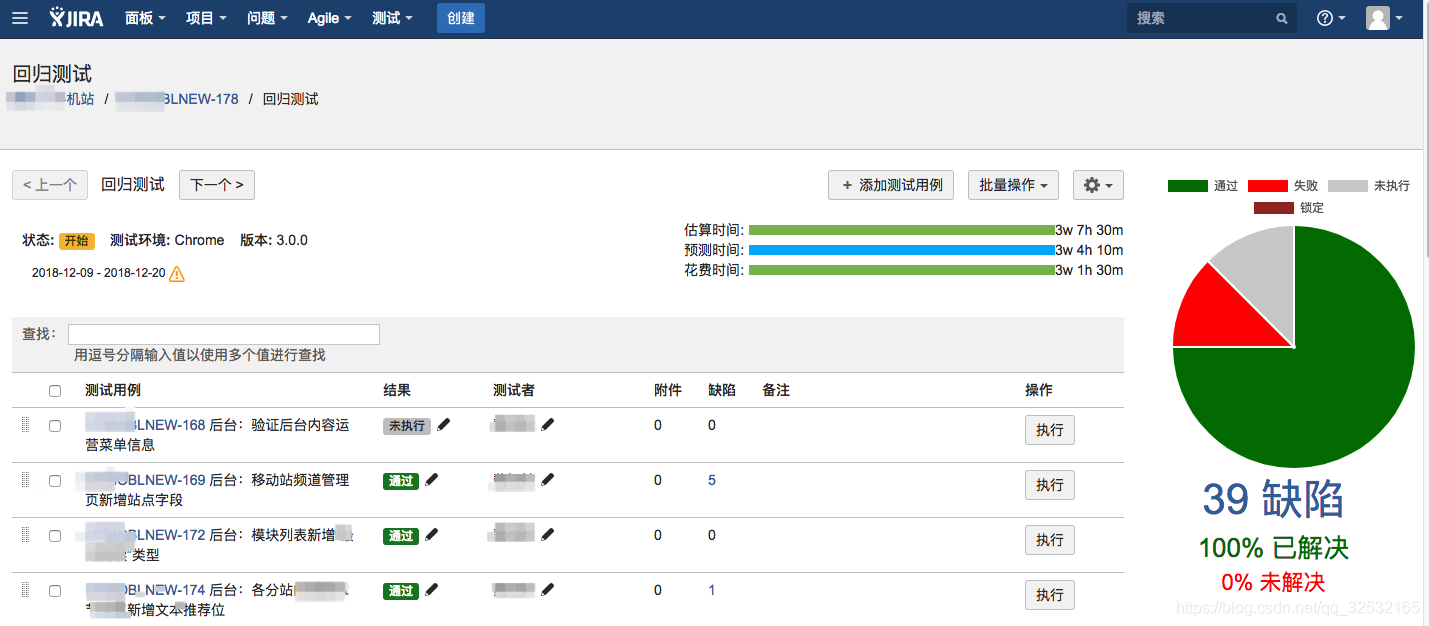Image resolution: width=1429 pixels, height=626 pixels.
Task: Check the BLNEW-168 test case checkbox
Action: (x=55, y=426)
